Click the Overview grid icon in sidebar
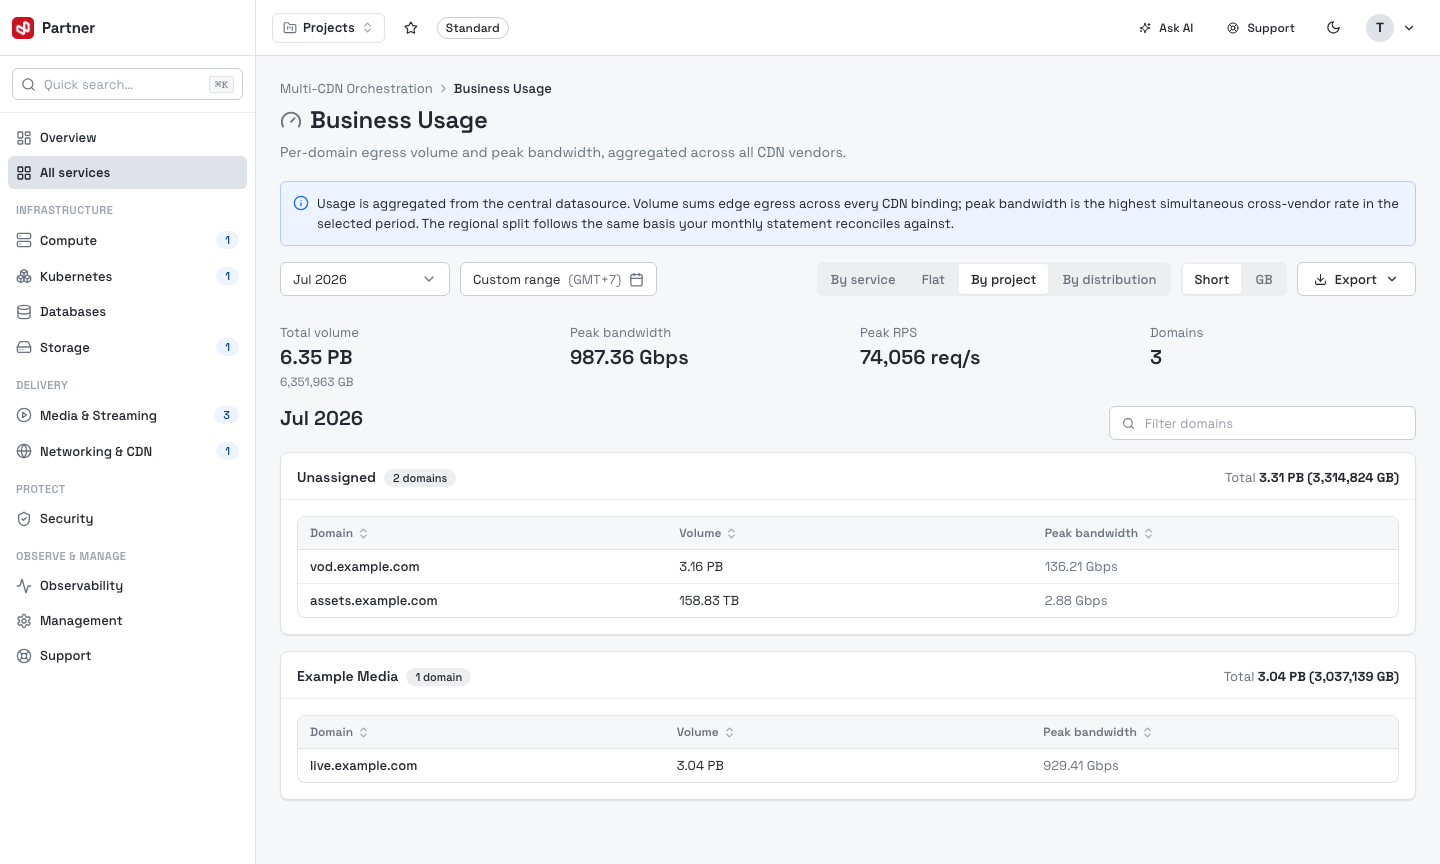 (x=24, y=138)
